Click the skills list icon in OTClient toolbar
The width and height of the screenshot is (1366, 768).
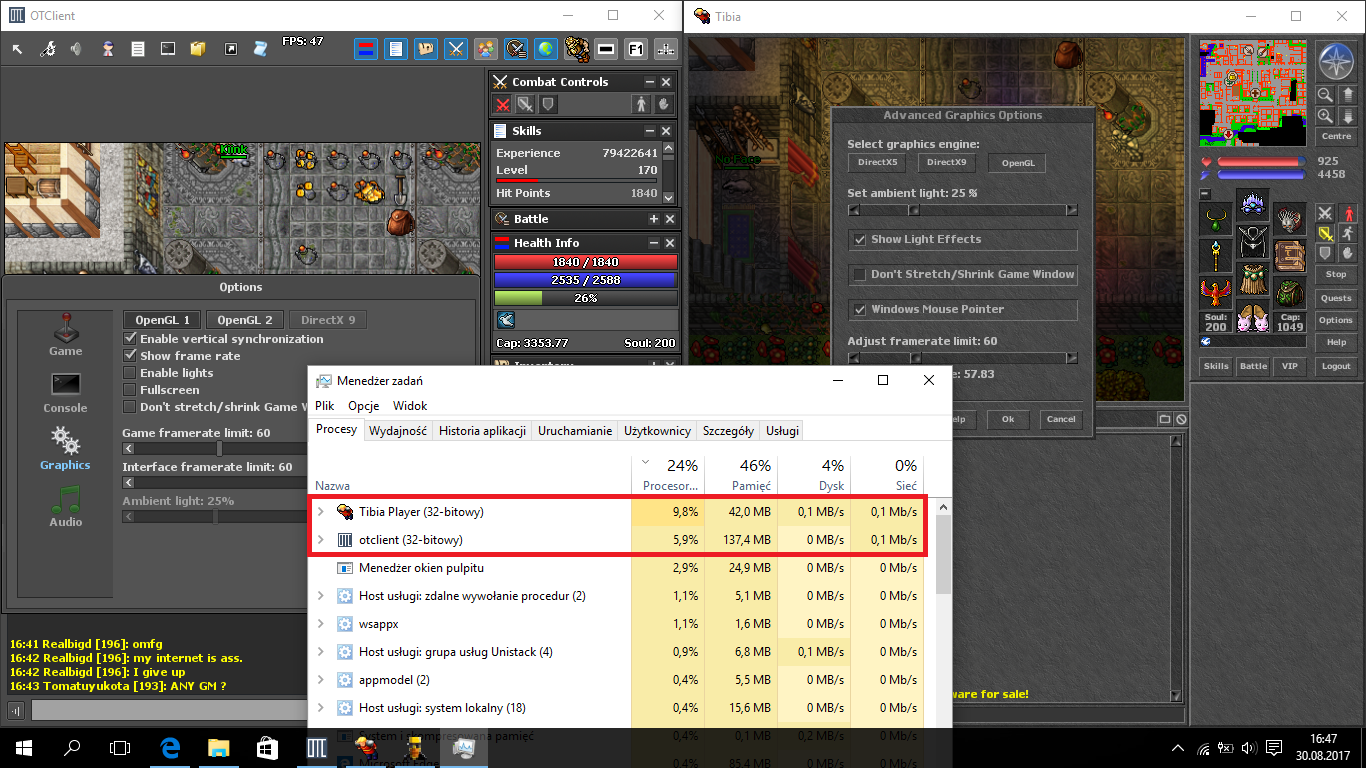(397, 48)
